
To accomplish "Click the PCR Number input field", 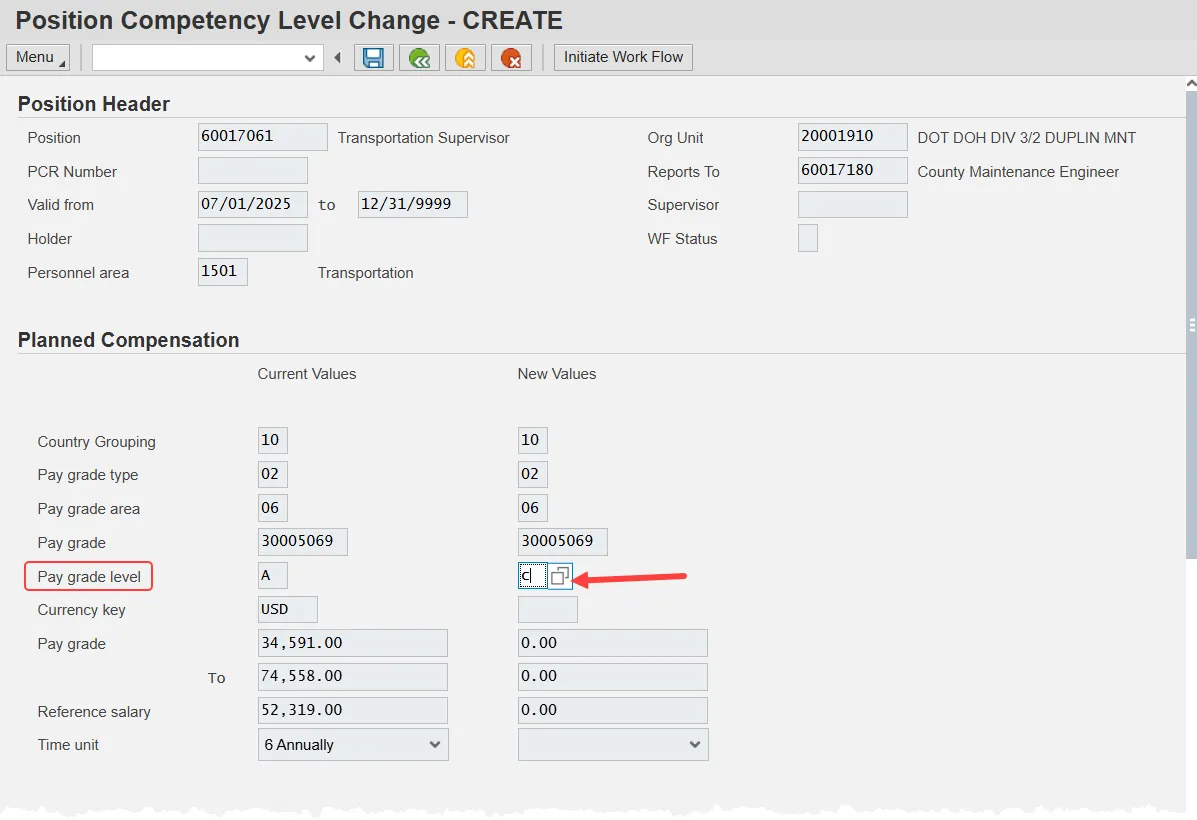I will pos(252,171).
